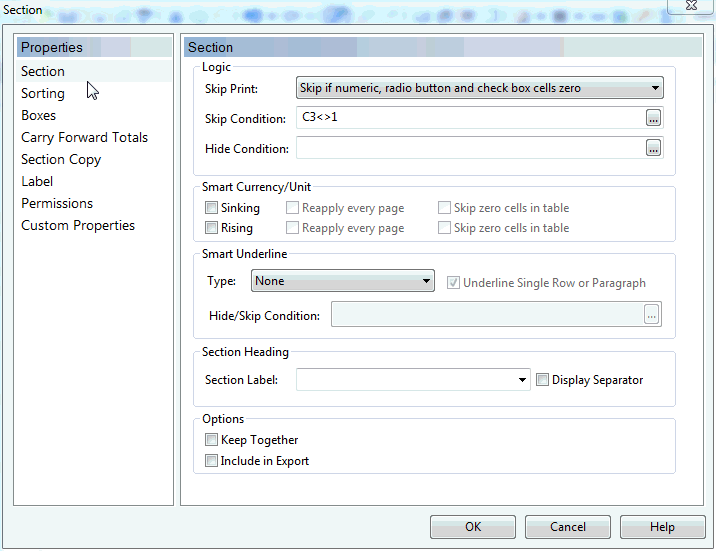
Task: Switch to the Permissions page
Action: coord(57,204)
